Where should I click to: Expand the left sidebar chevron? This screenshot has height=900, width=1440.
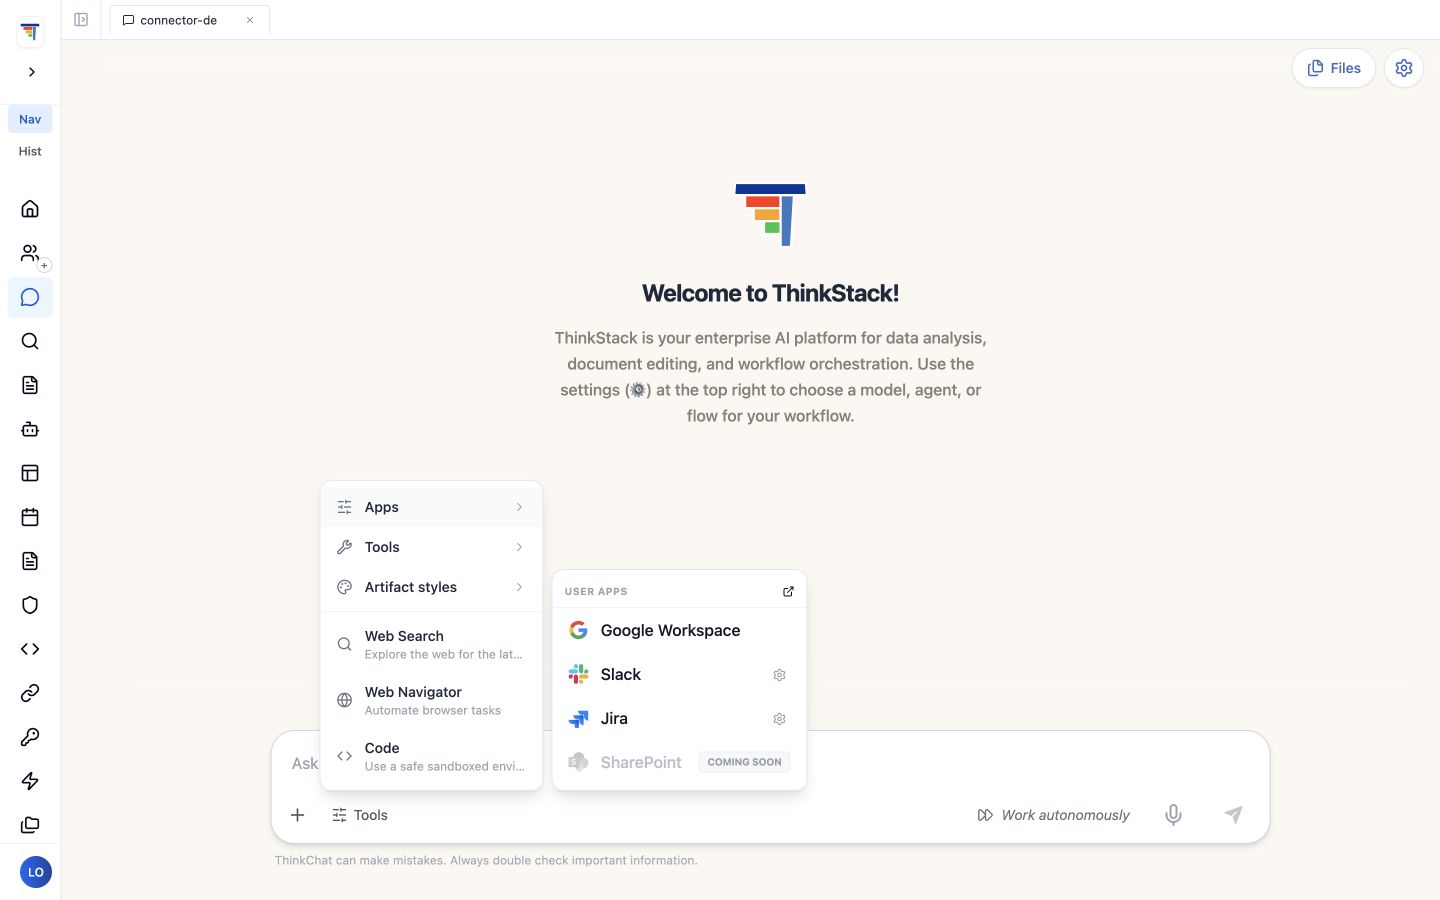click(31, 72)
